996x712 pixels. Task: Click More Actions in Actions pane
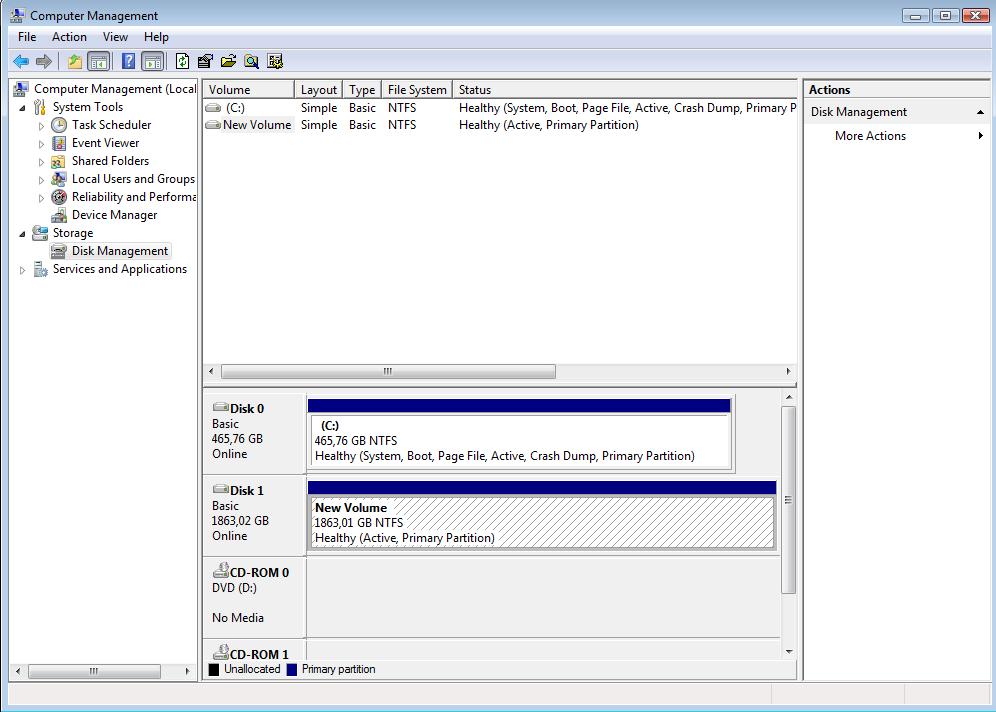[870, 136]
